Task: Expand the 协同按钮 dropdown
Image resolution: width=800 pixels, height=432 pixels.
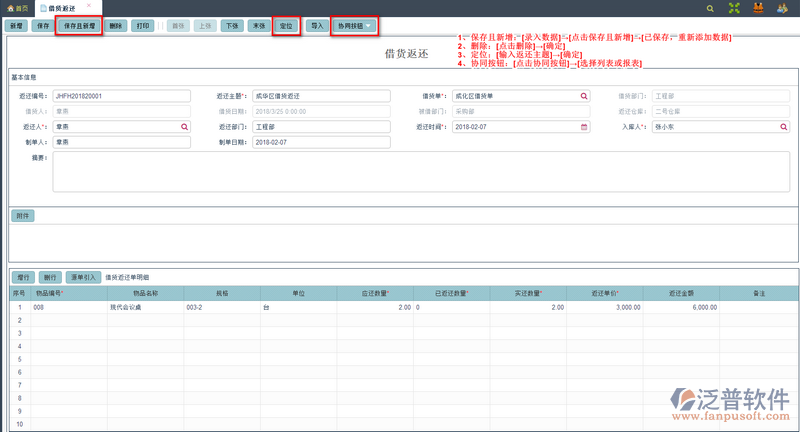Action: 355,24
